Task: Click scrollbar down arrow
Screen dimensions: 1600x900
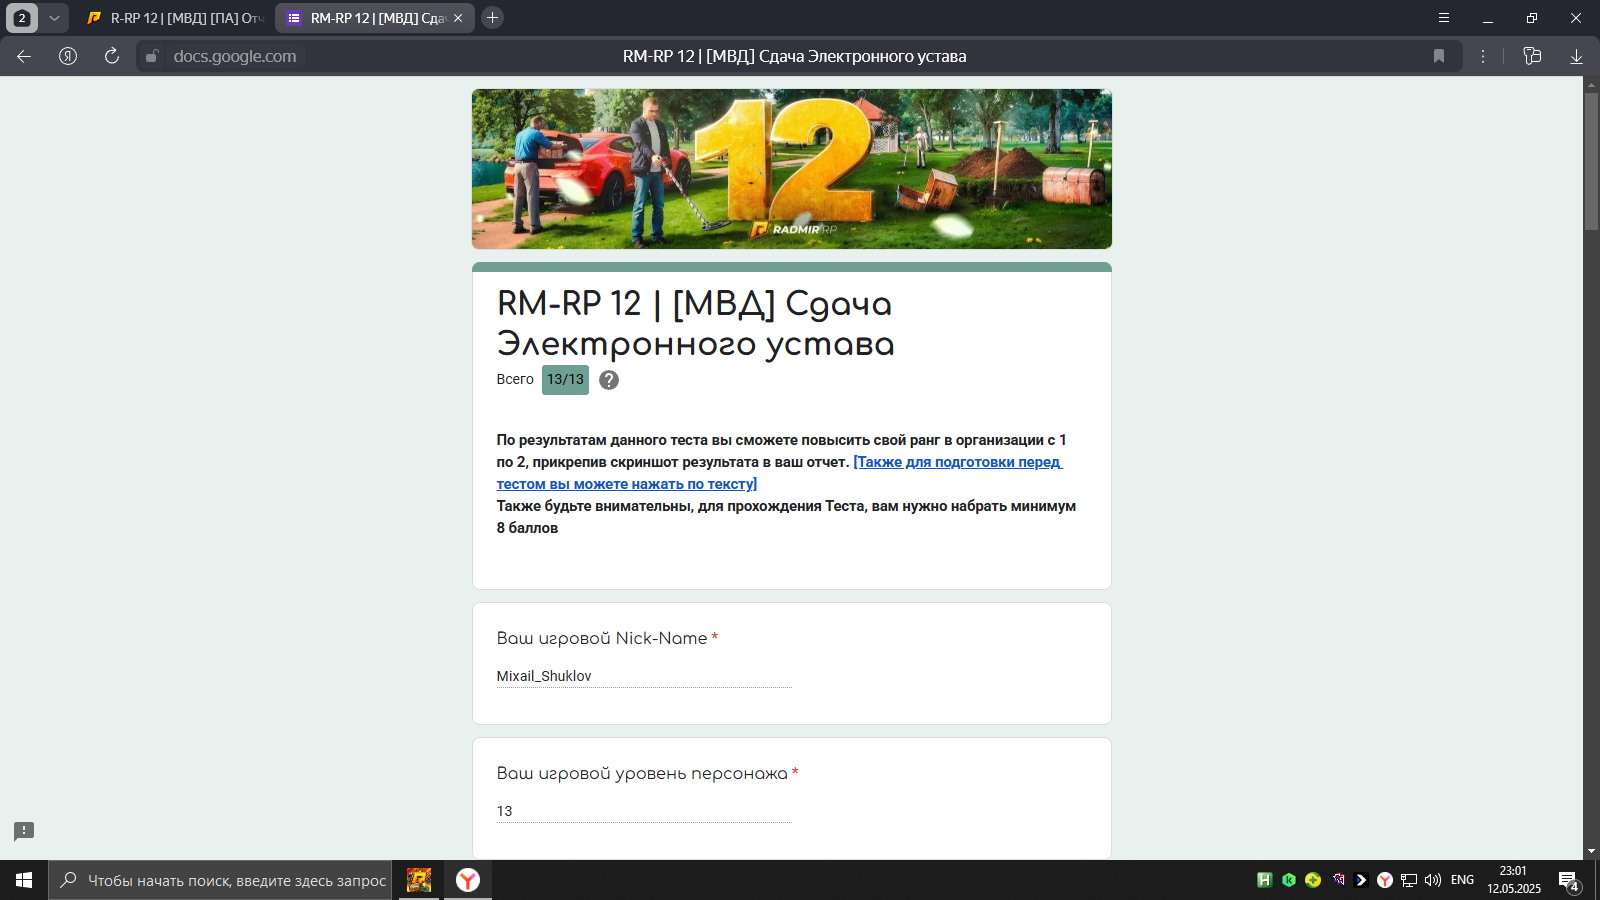Action: [x=1591, y=852]
